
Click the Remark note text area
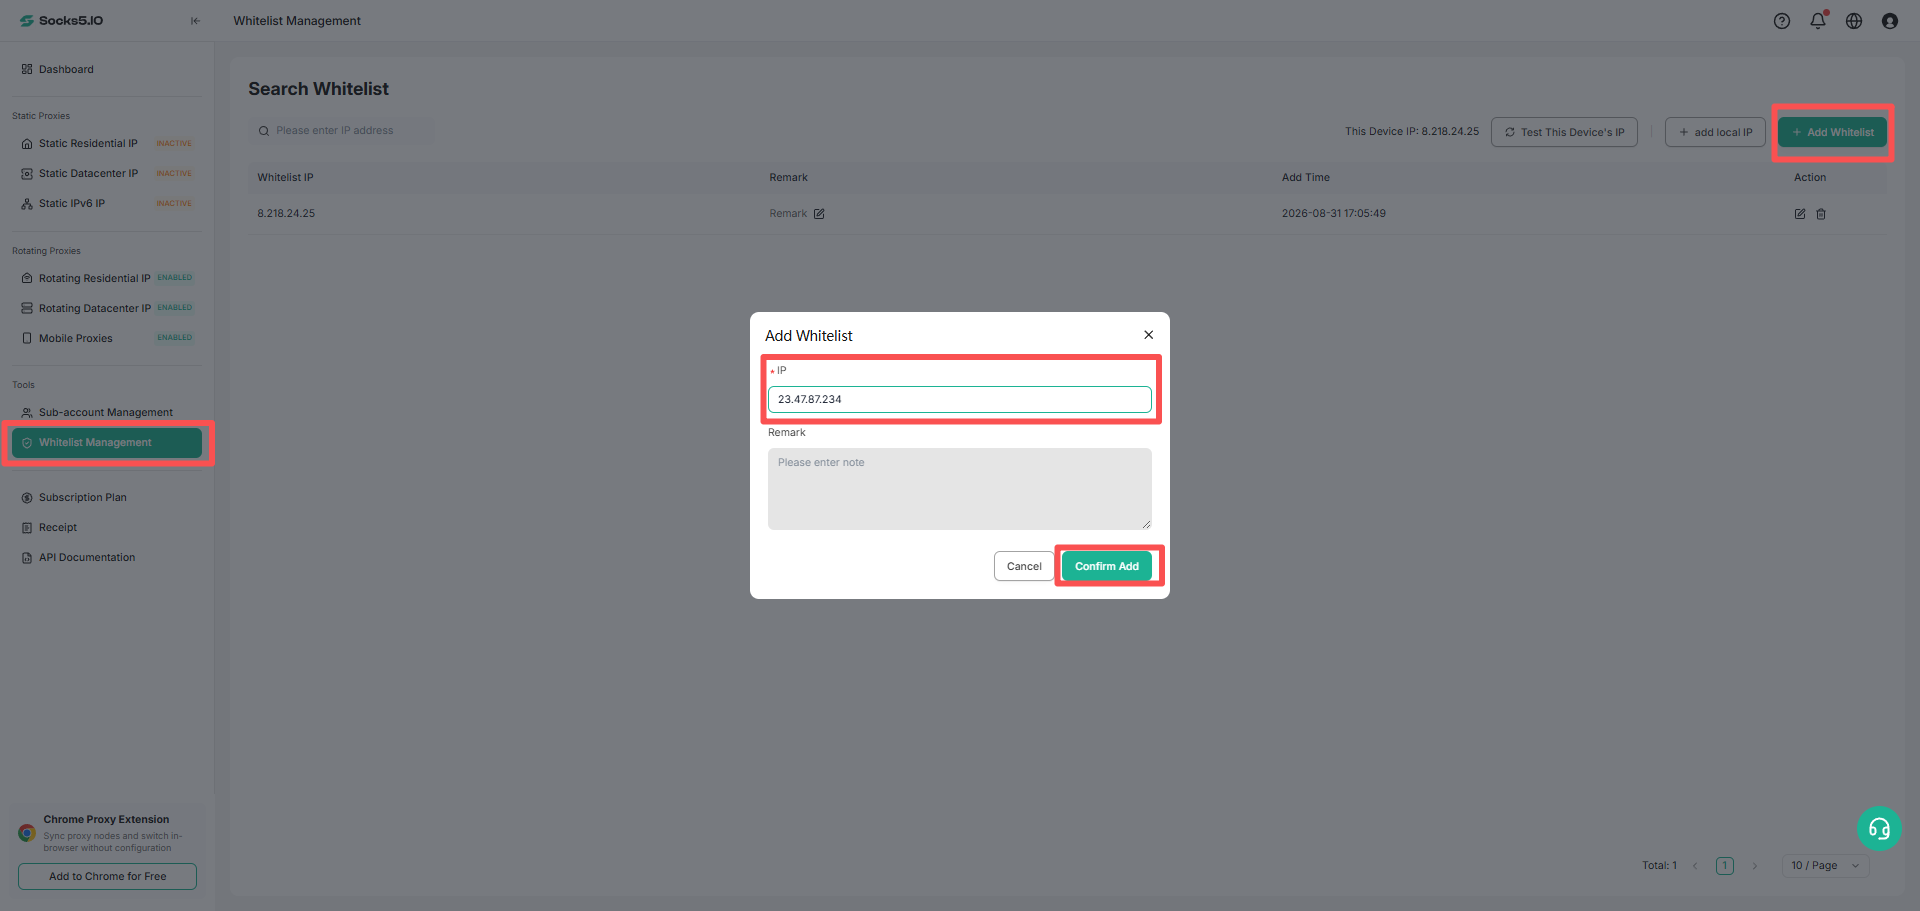pos(960,489)
